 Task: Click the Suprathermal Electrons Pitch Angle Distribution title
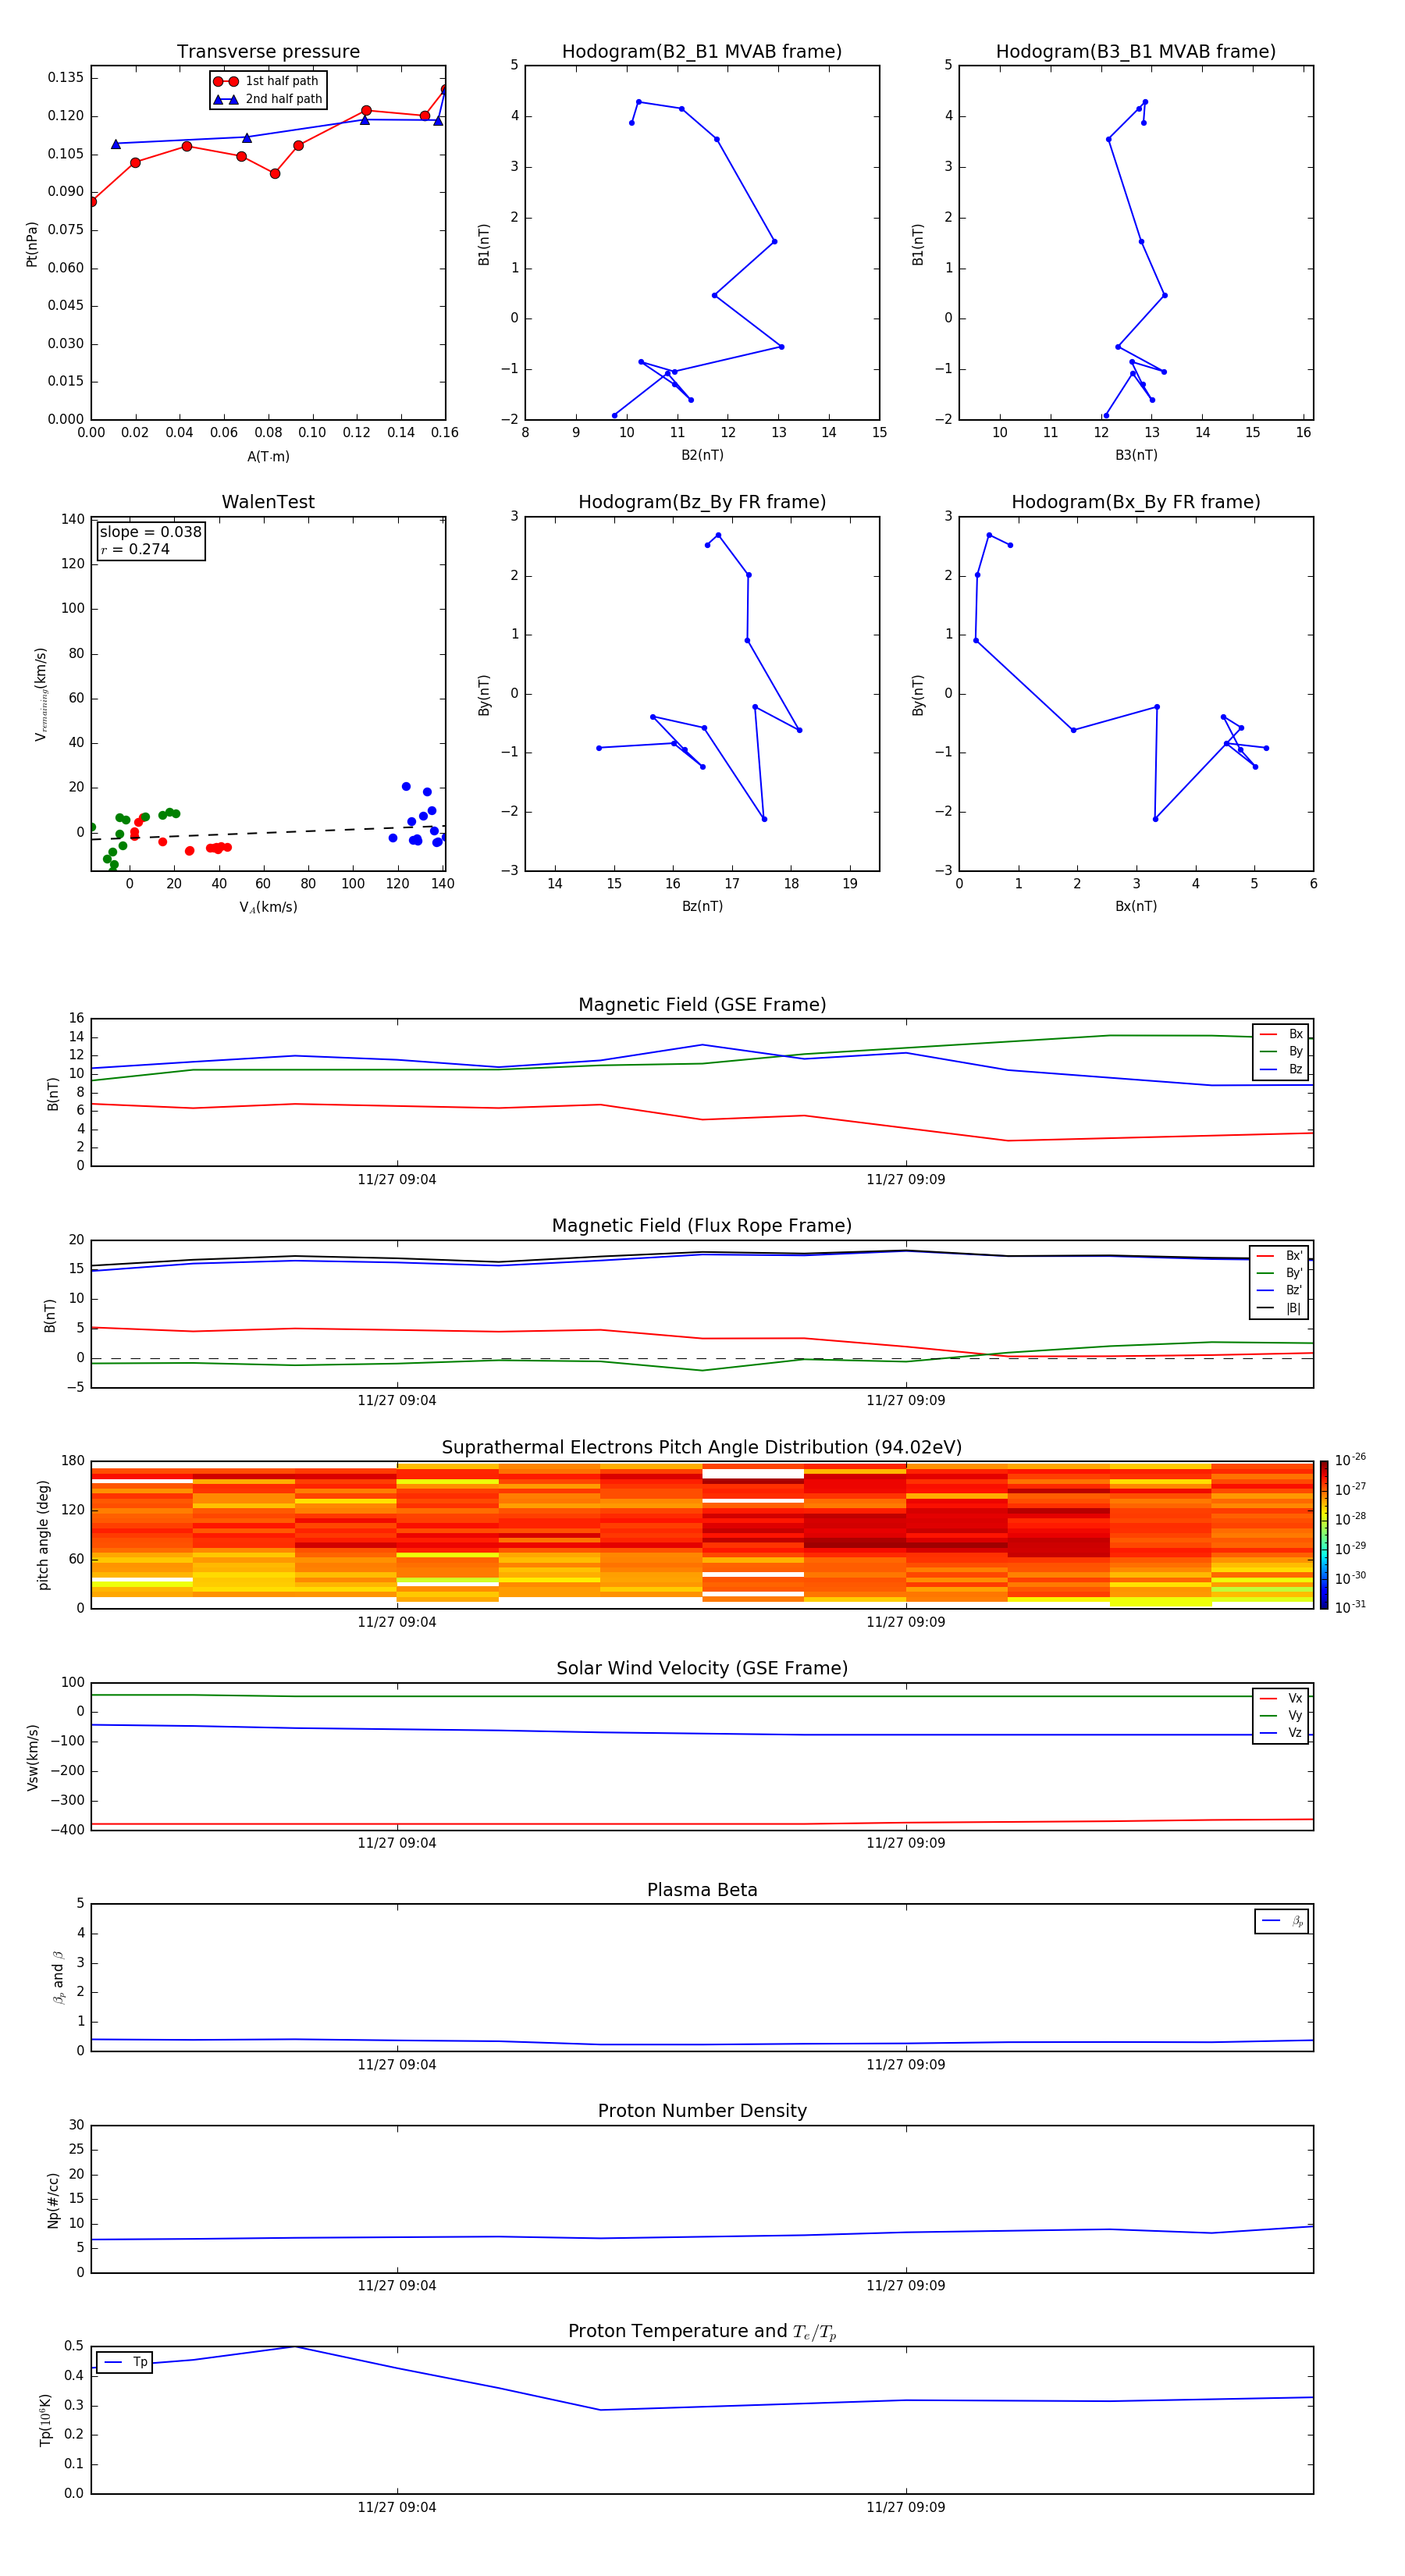click(702, 1448)
